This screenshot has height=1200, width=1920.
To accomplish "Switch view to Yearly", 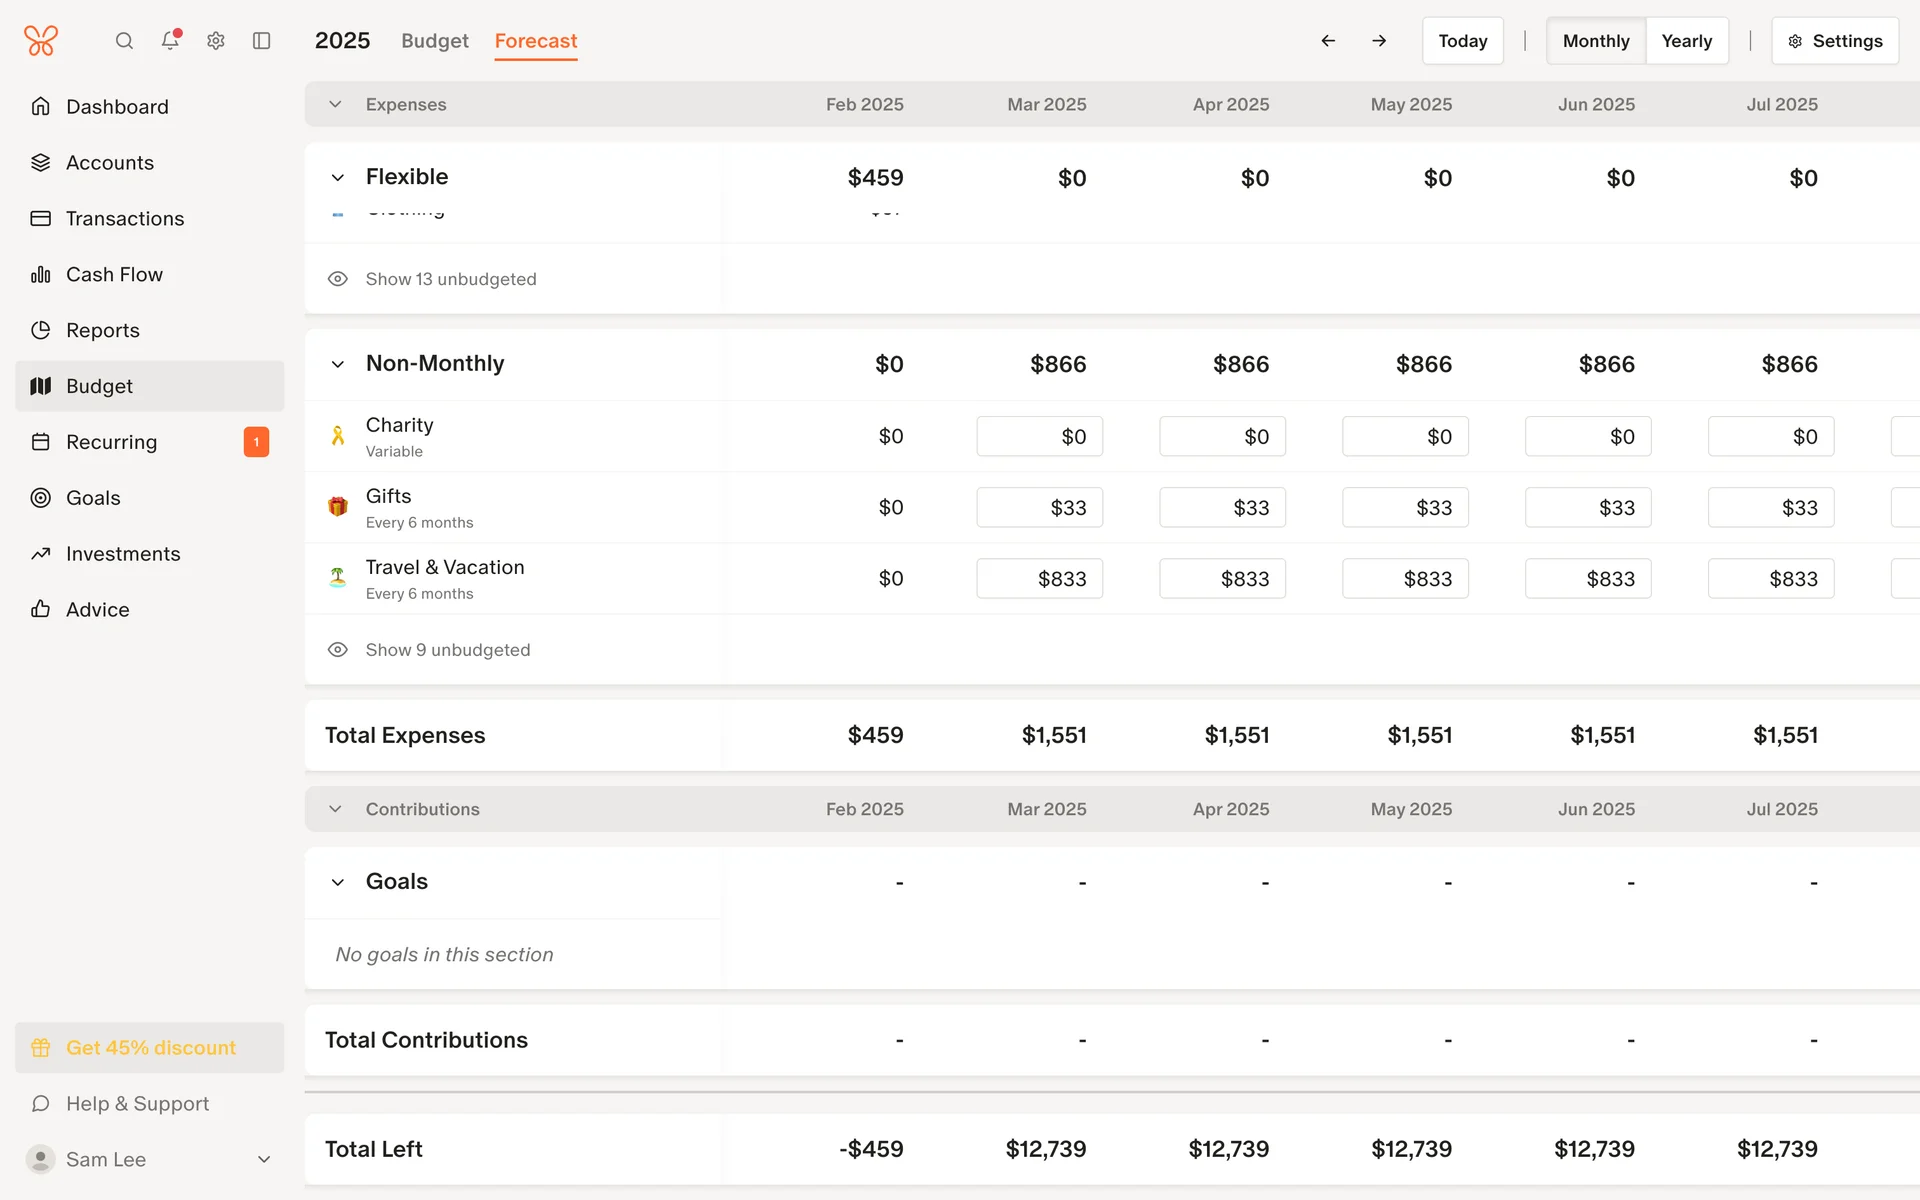I will (x=1686, y=41).
